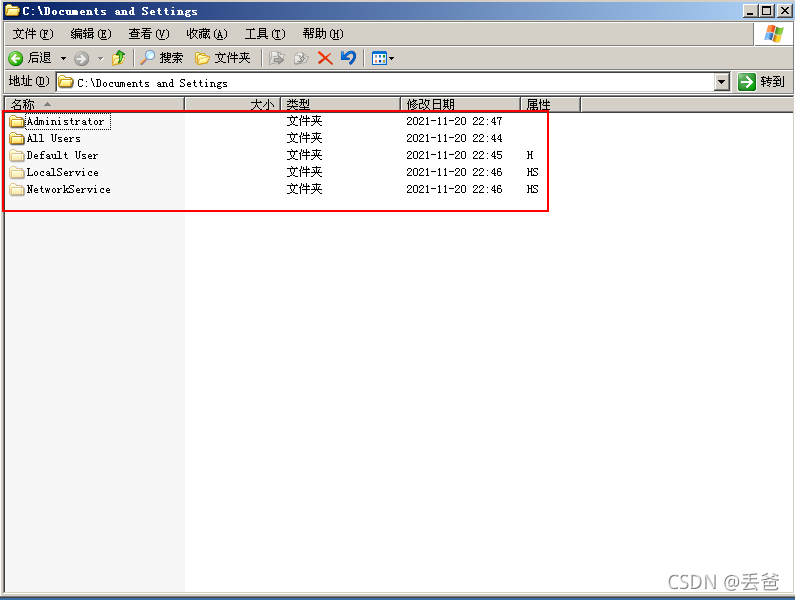Sort by the 修改日期 column header
Image resolution: width=795 pixels, height=600 pixels.
tap(461, 104)
